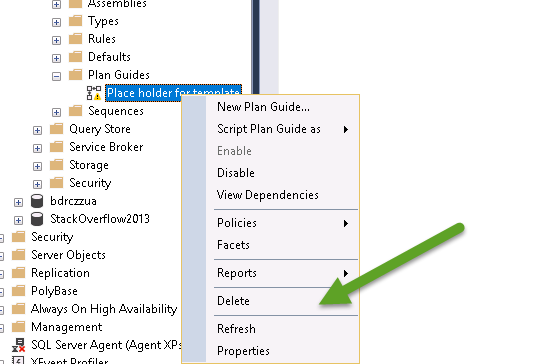Select the bdrczzua database label
The width and height of the screenshot is (558, 364).
(x=73, y=201)
